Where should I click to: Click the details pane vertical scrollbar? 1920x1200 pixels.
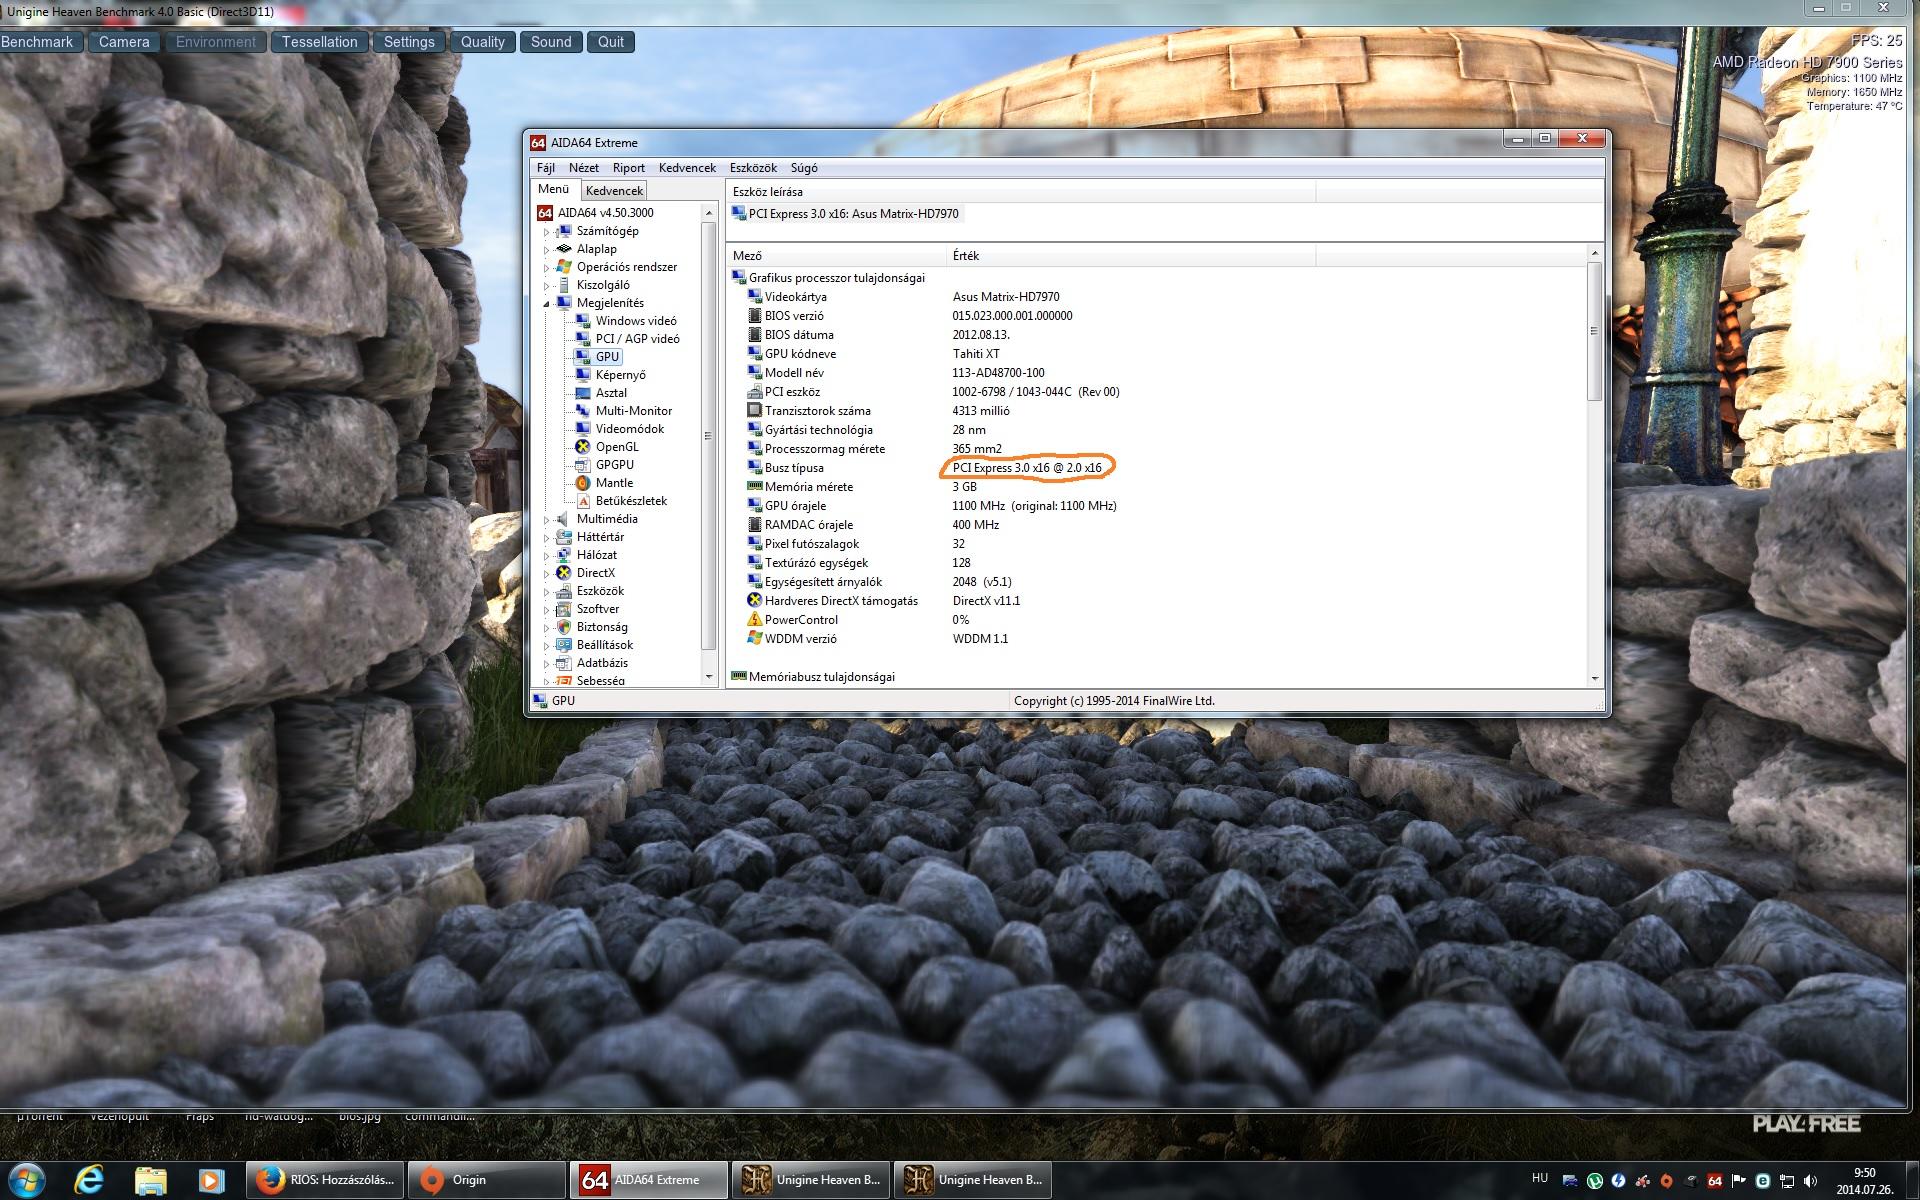tap(1594, 332)
